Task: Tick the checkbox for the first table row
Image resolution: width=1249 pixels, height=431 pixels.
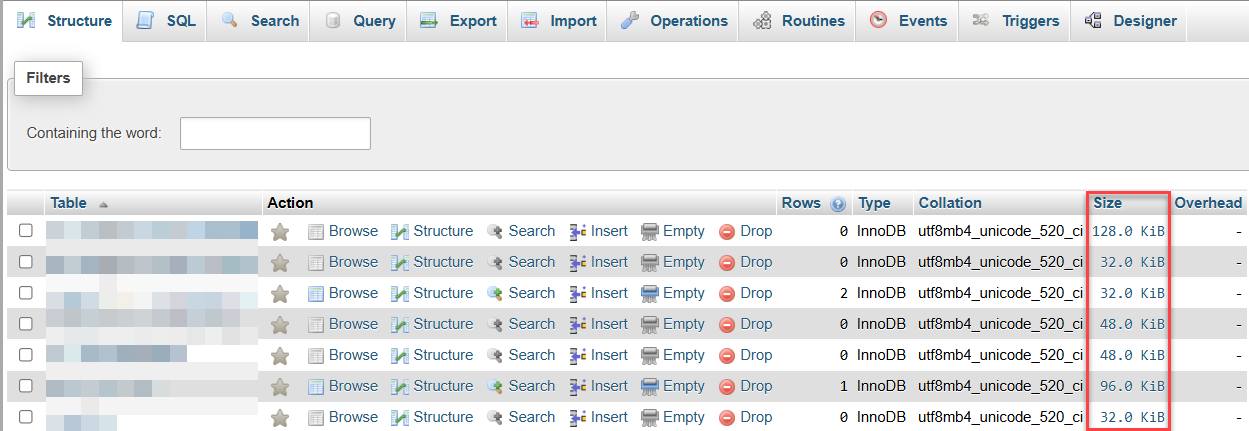Action: [x=26, y=231]
